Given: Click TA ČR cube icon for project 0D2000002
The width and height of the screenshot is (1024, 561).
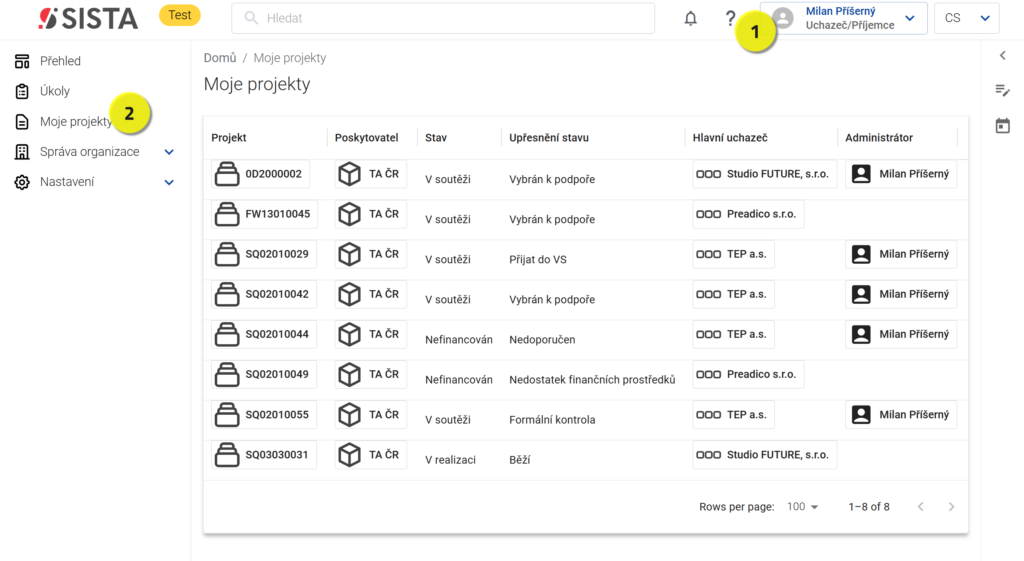Looking at the screenshot, I should [349, 174].
